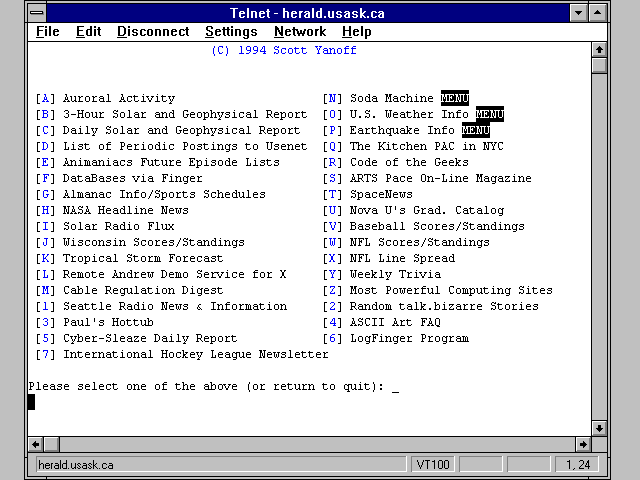Click the Soda Machine MENU badge

click(454, 99)
